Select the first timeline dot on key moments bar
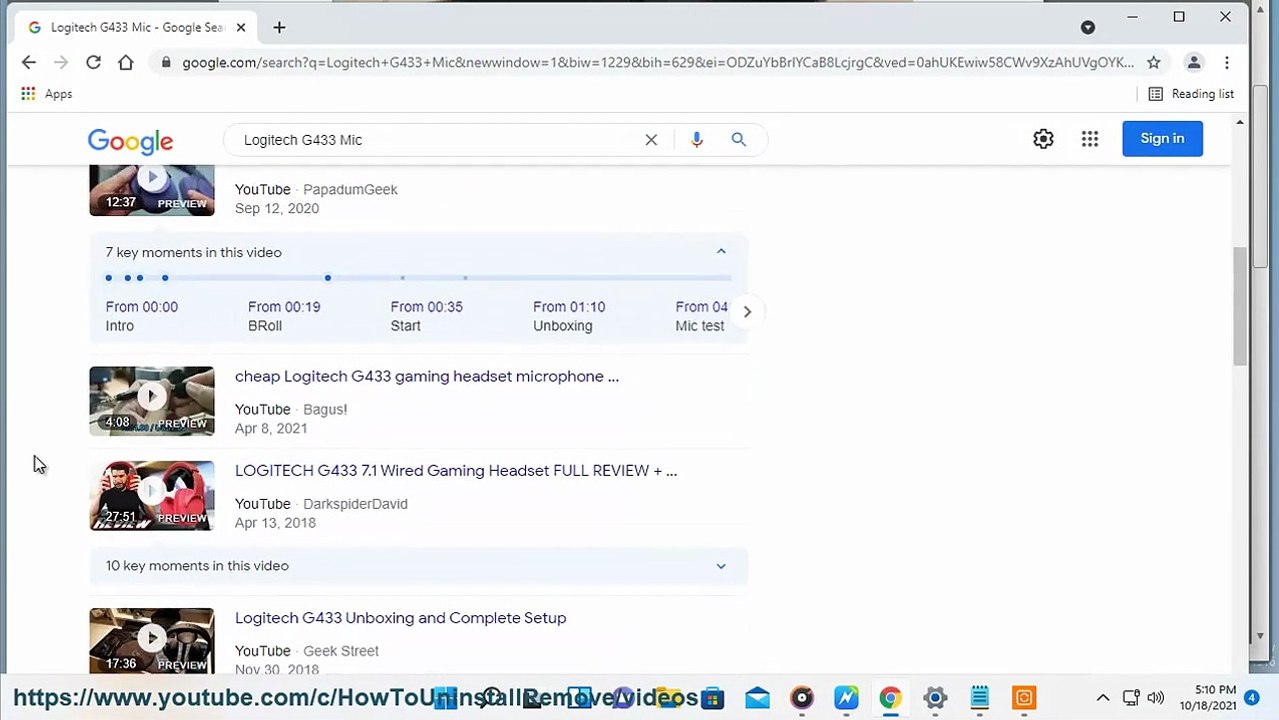 coord(109,278)
